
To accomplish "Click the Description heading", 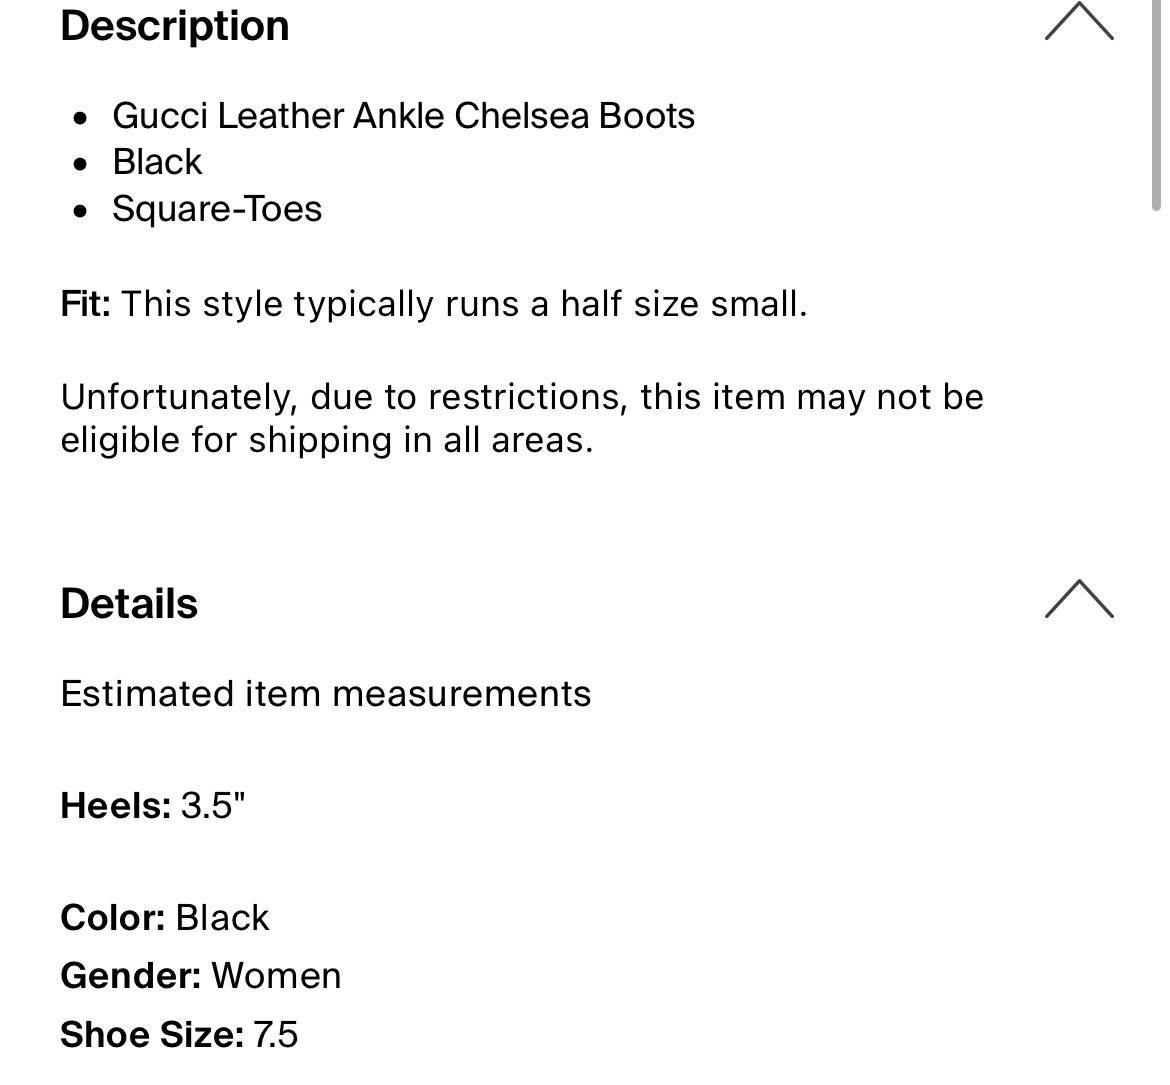I will point(175,26).
